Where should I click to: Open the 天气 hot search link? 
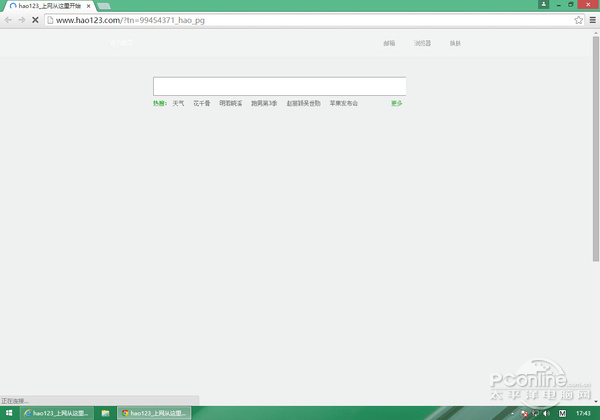click(x=178, y=103)
